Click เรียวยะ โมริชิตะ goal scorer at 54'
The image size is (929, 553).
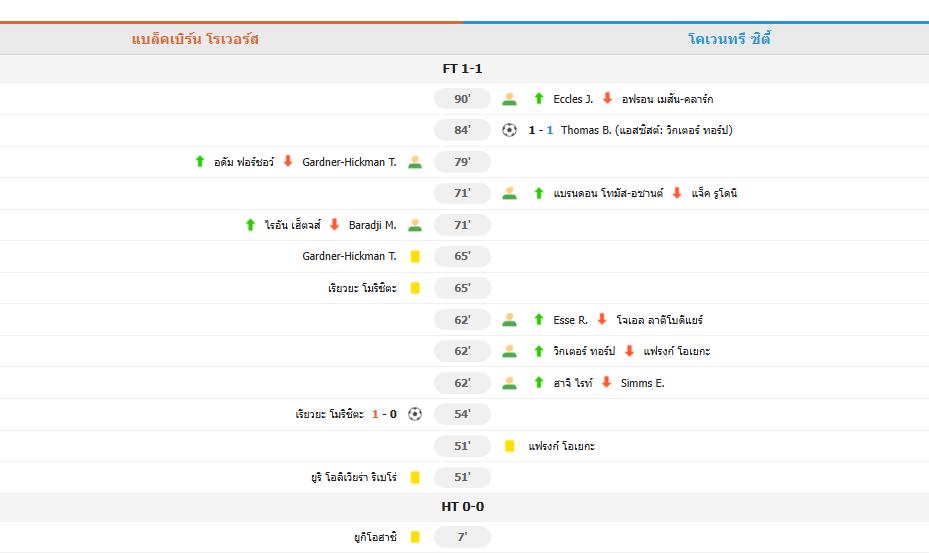pos(330,414)
